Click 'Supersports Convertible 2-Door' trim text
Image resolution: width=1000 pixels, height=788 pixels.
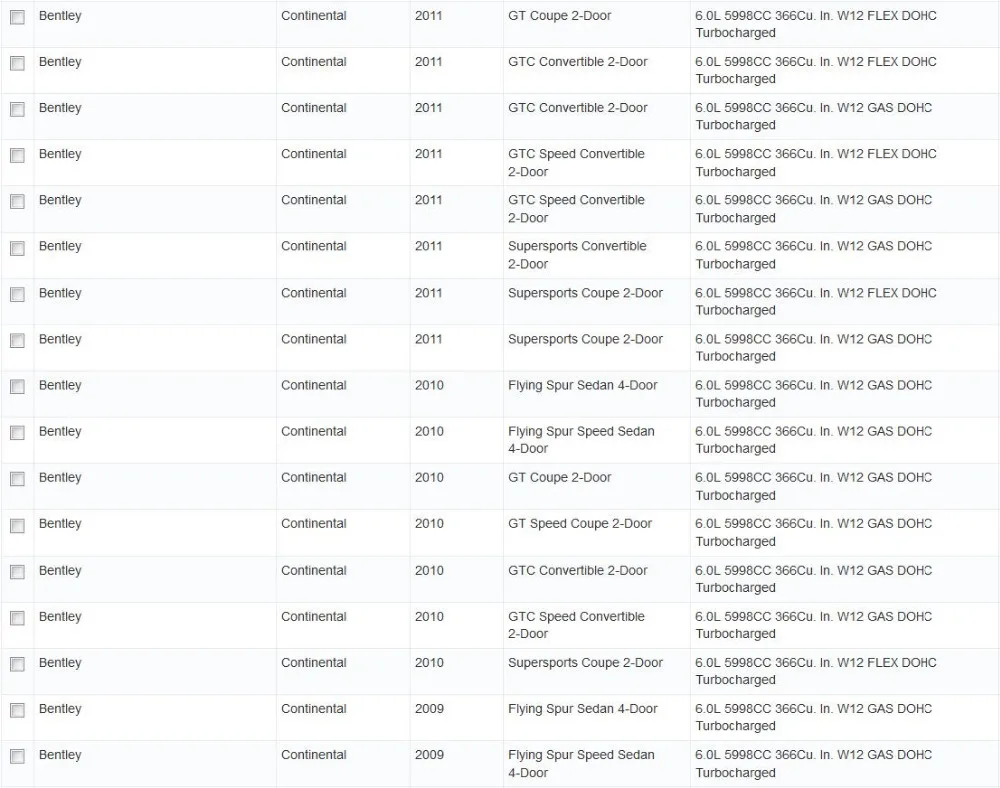pos(577,255)
